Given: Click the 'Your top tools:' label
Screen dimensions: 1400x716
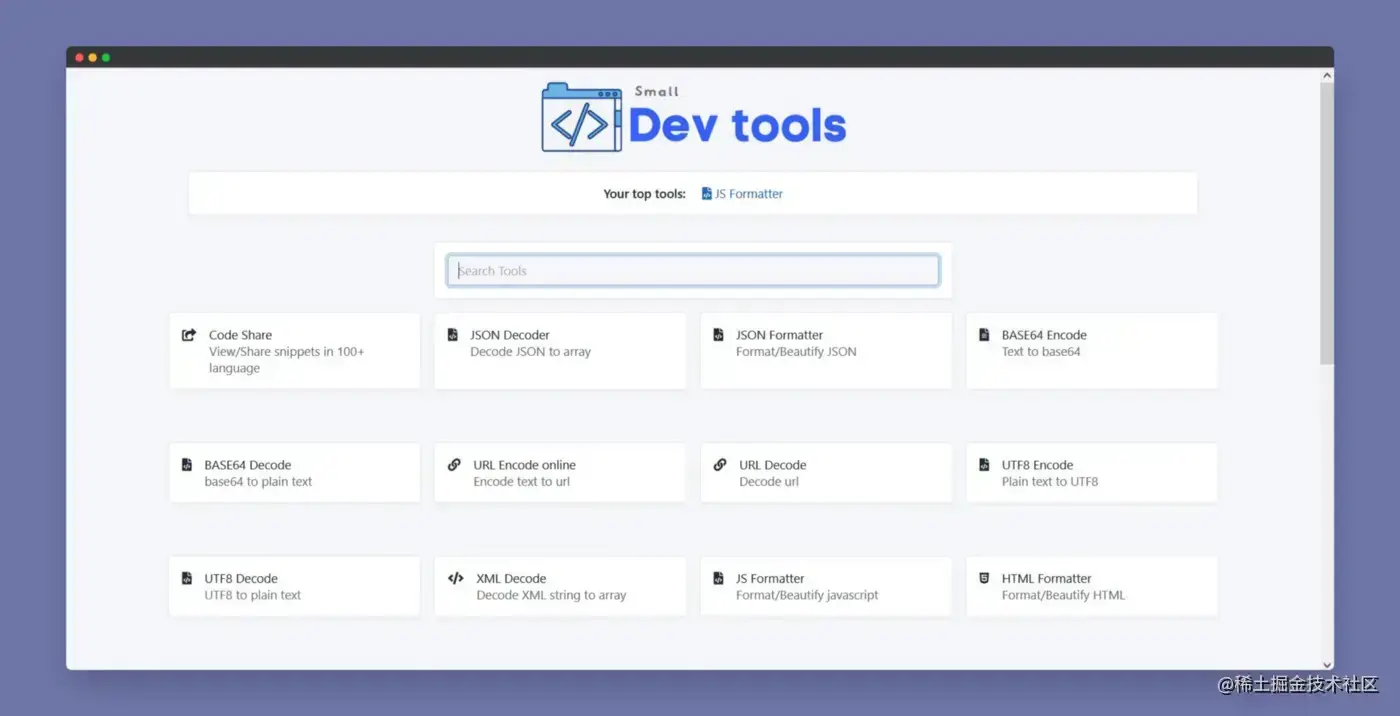Looking at the screenshot, I should (644, 194).
